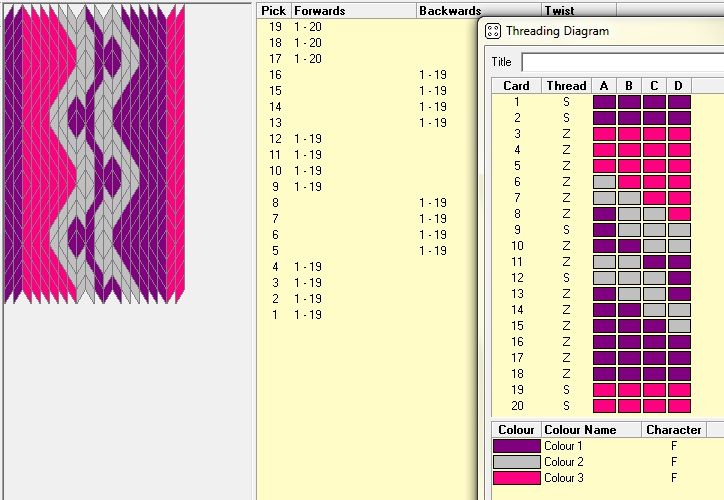724x500 pixels.
Task: Click the Forwards column header
Action: (x=353, y=11)
